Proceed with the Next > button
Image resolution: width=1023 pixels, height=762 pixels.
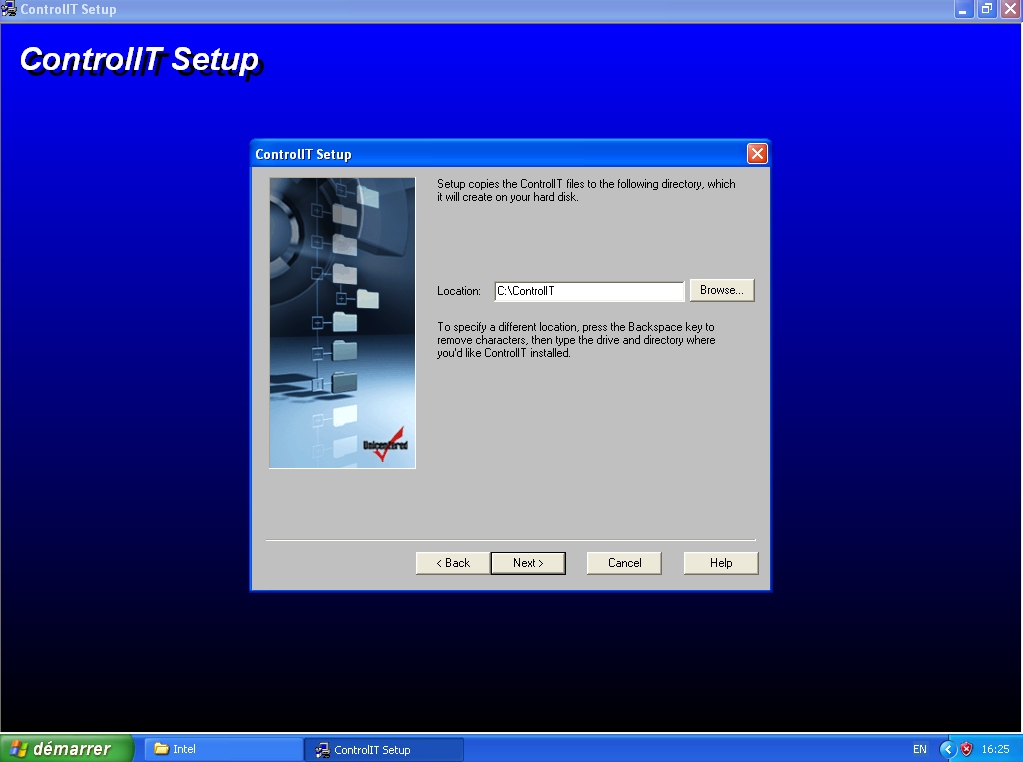pyautogui.click(x=528, y=563)
